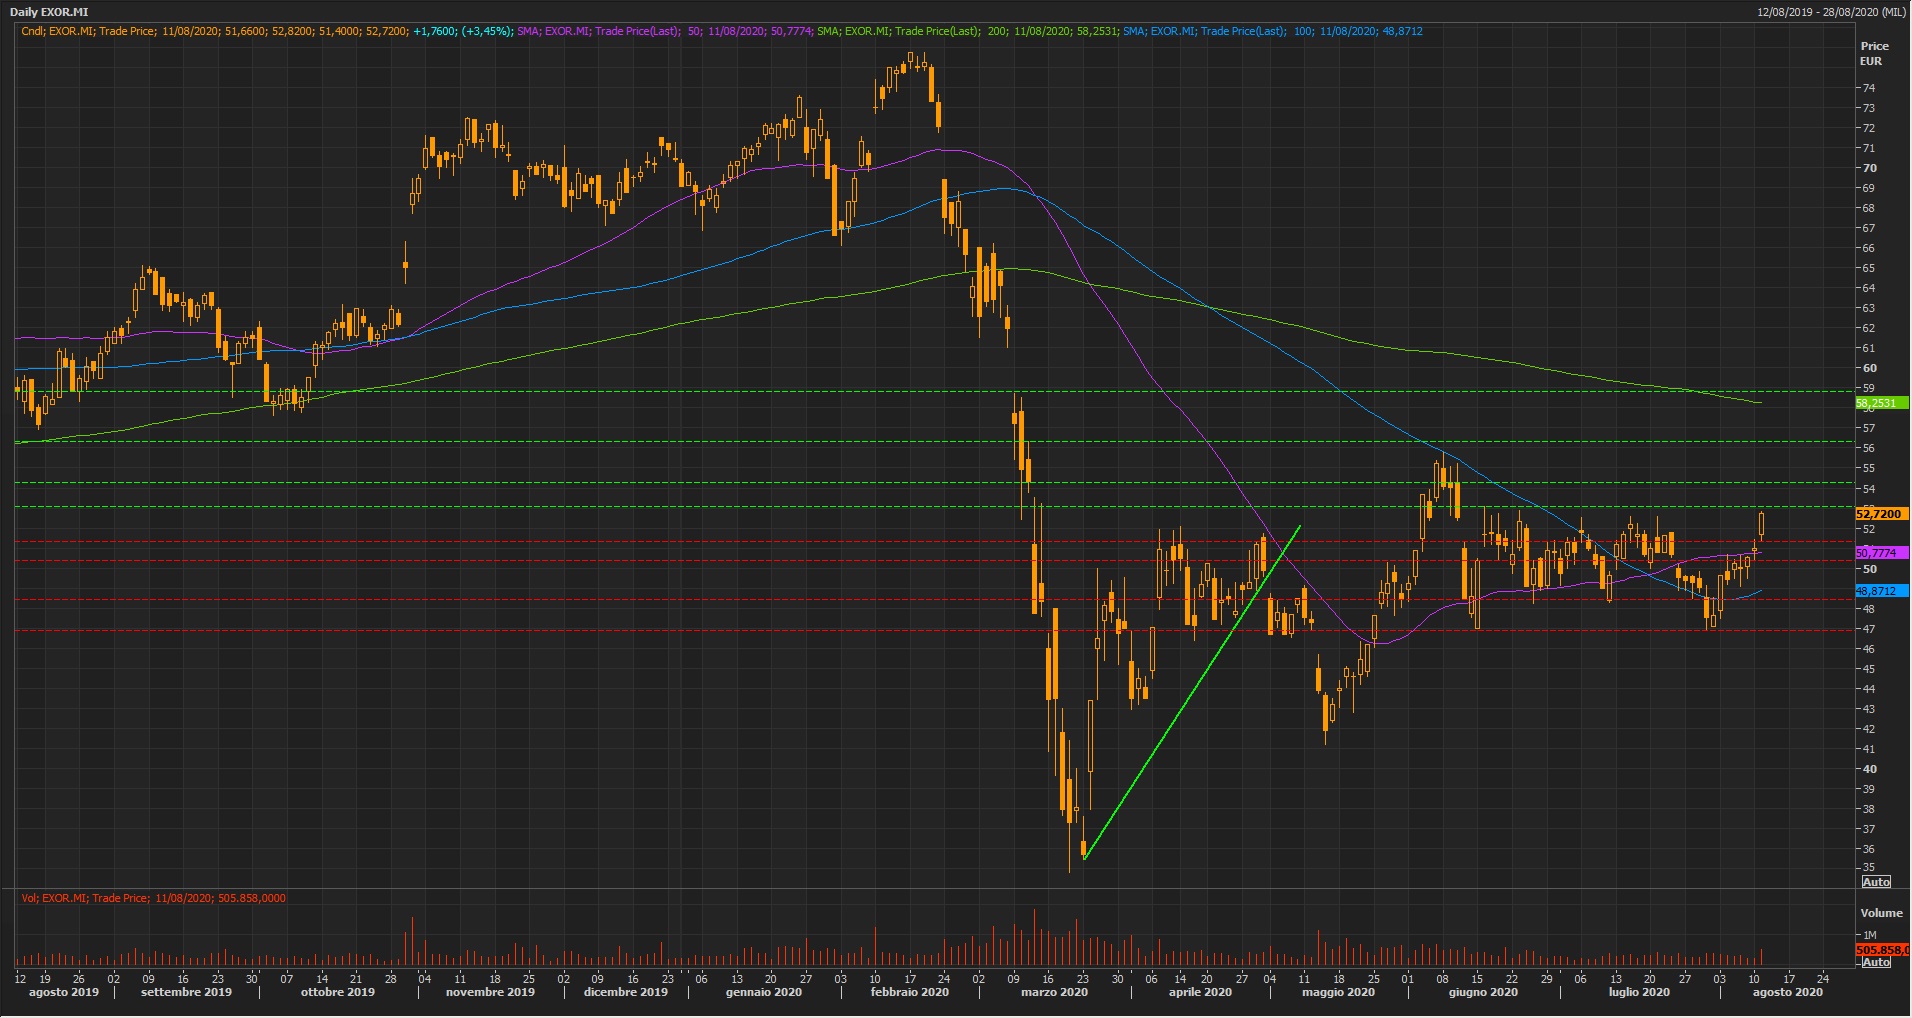Screen dimensions: 1912x1018
Task: Click the Price EUR axis header
Action: [1873, 53]
